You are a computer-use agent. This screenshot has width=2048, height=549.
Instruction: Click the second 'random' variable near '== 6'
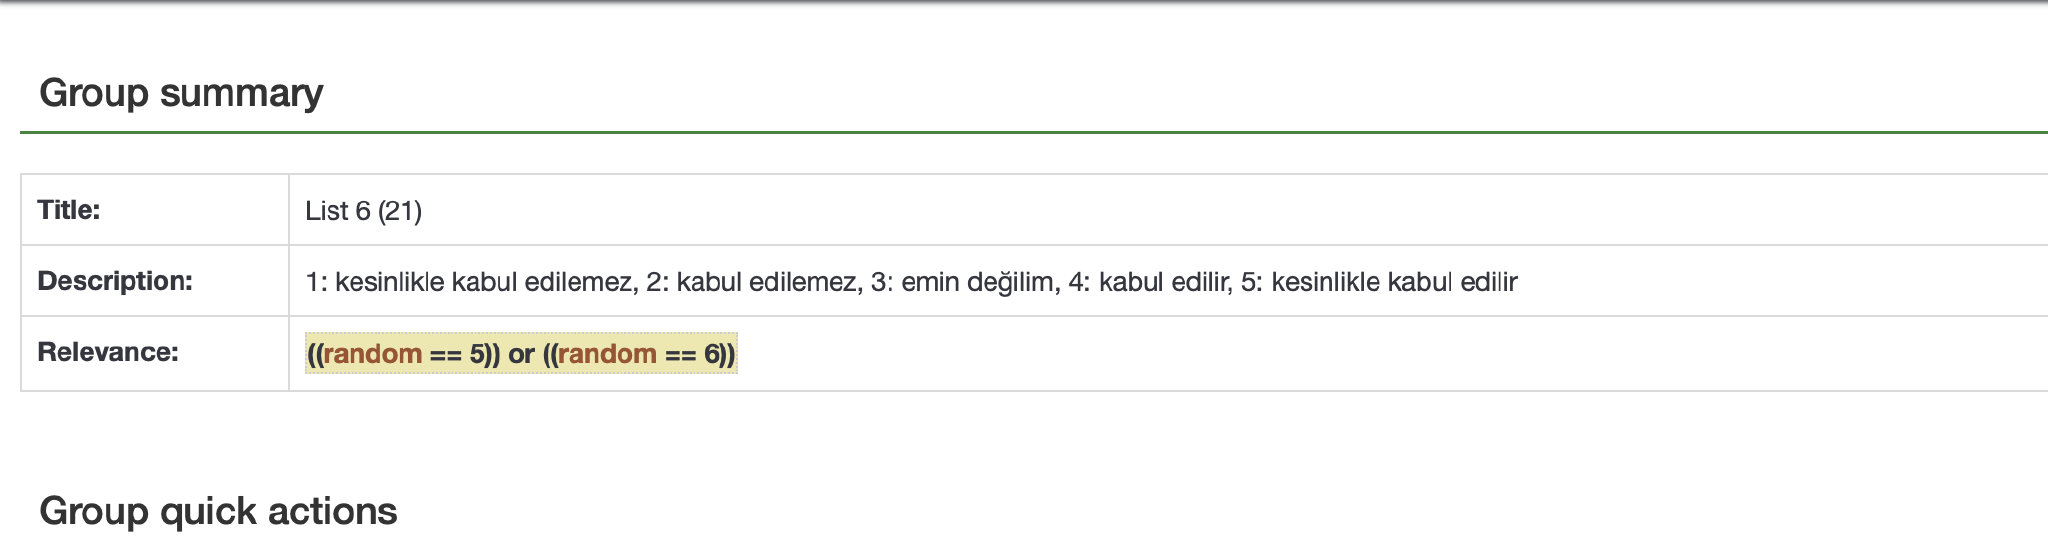click(607, 354)
